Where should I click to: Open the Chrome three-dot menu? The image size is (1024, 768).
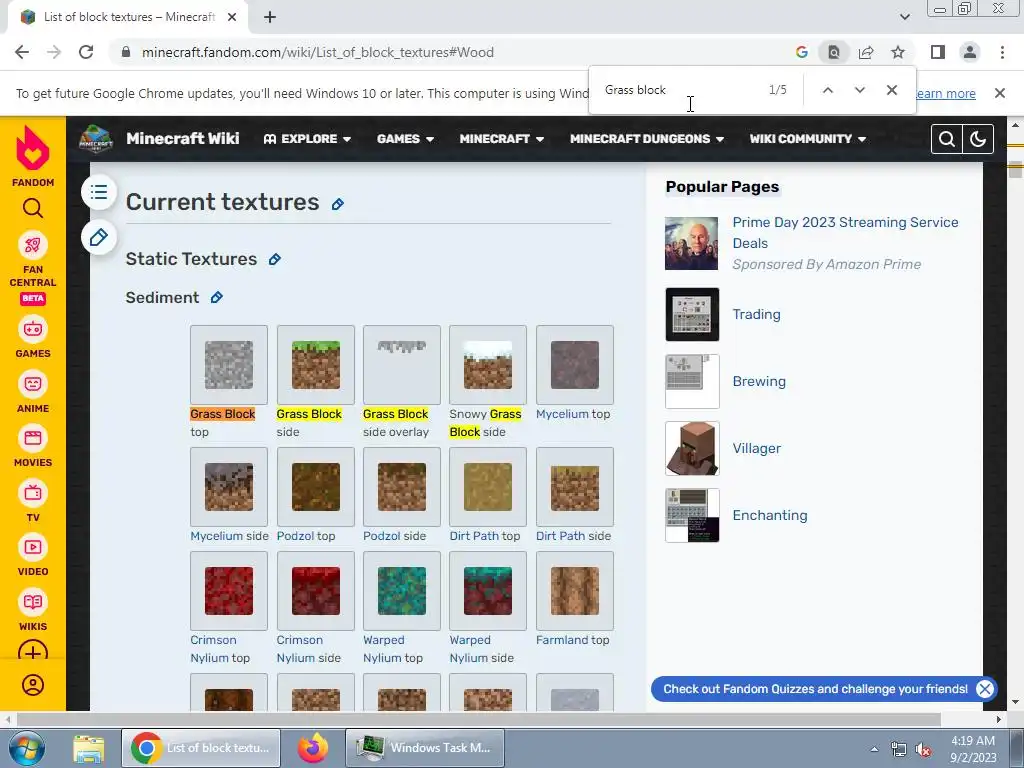pyautogui.click(x=1002, y=52)
